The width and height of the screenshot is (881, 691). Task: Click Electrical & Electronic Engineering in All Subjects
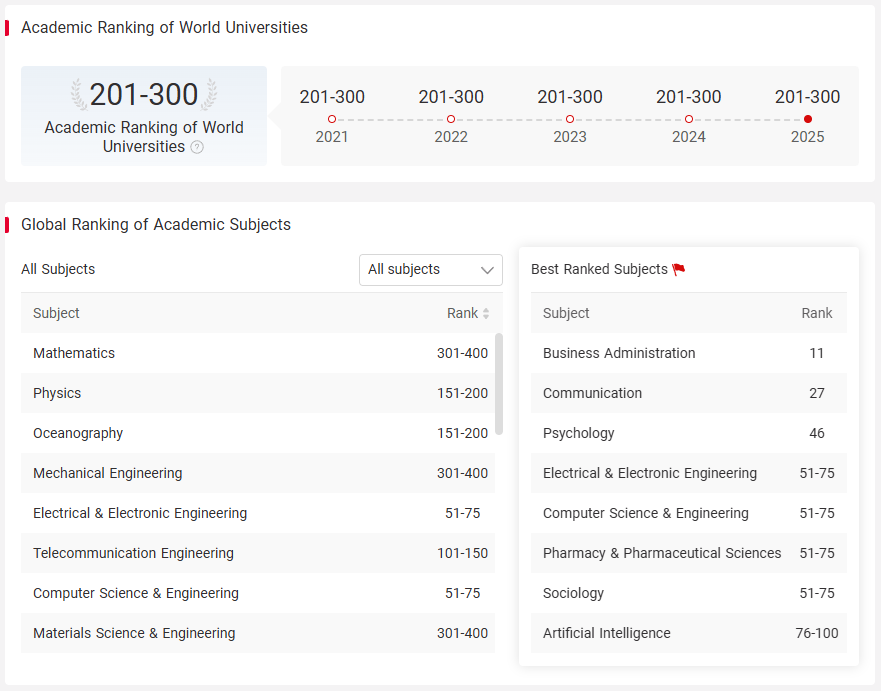point(258,513)
